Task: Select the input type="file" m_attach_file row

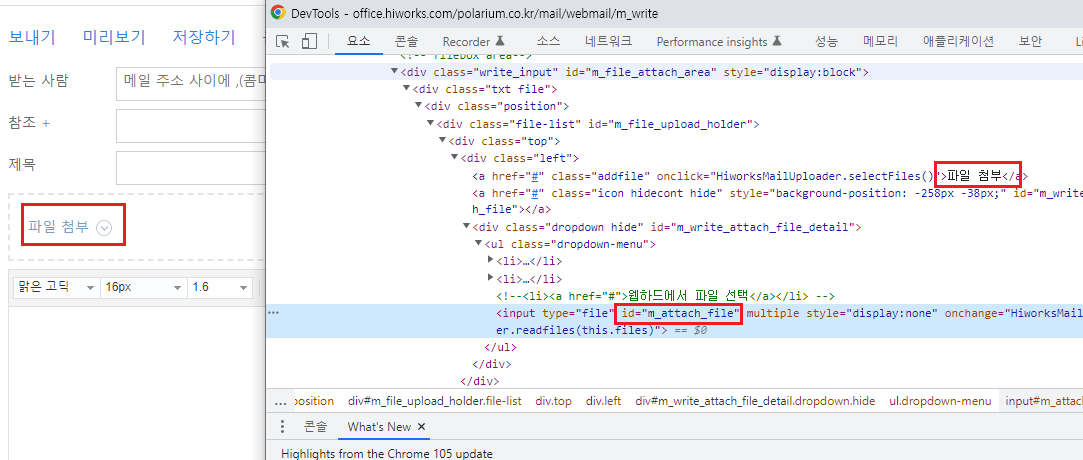Action: 675,321
